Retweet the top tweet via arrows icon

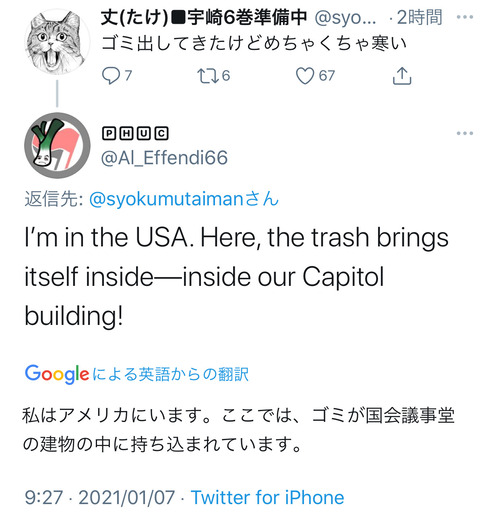pyautogui.click(x=208, y=76)
